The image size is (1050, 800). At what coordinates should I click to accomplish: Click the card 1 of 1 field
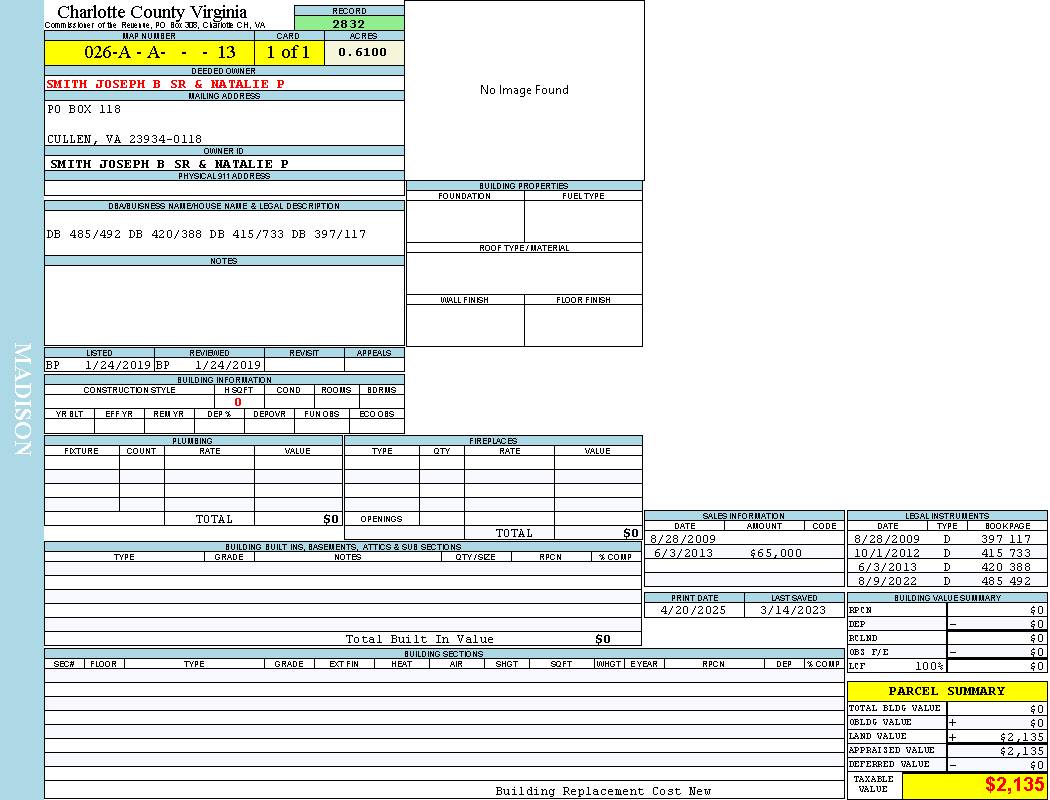[x=289, y=52]
